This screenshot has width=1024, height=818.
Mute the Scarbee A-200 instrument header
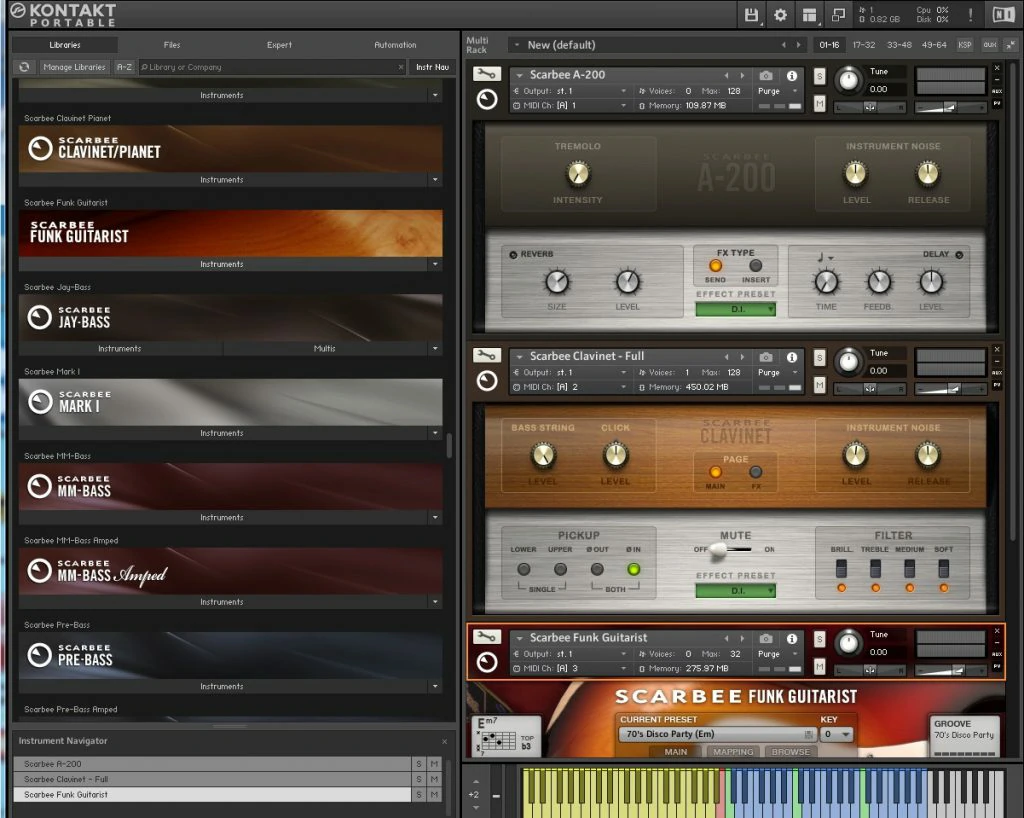pos(819,104)
